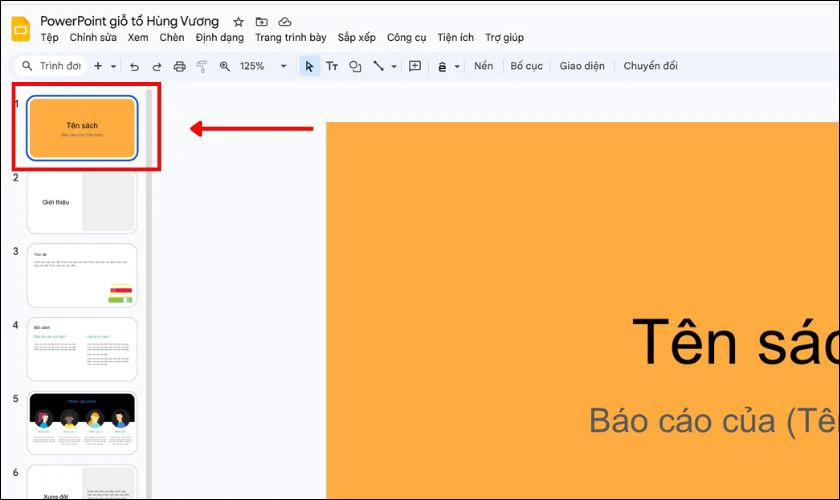Image resolution: width=840 pixels, height=500 pixels.
Task: Open the Xem menu
Action: 138,38
